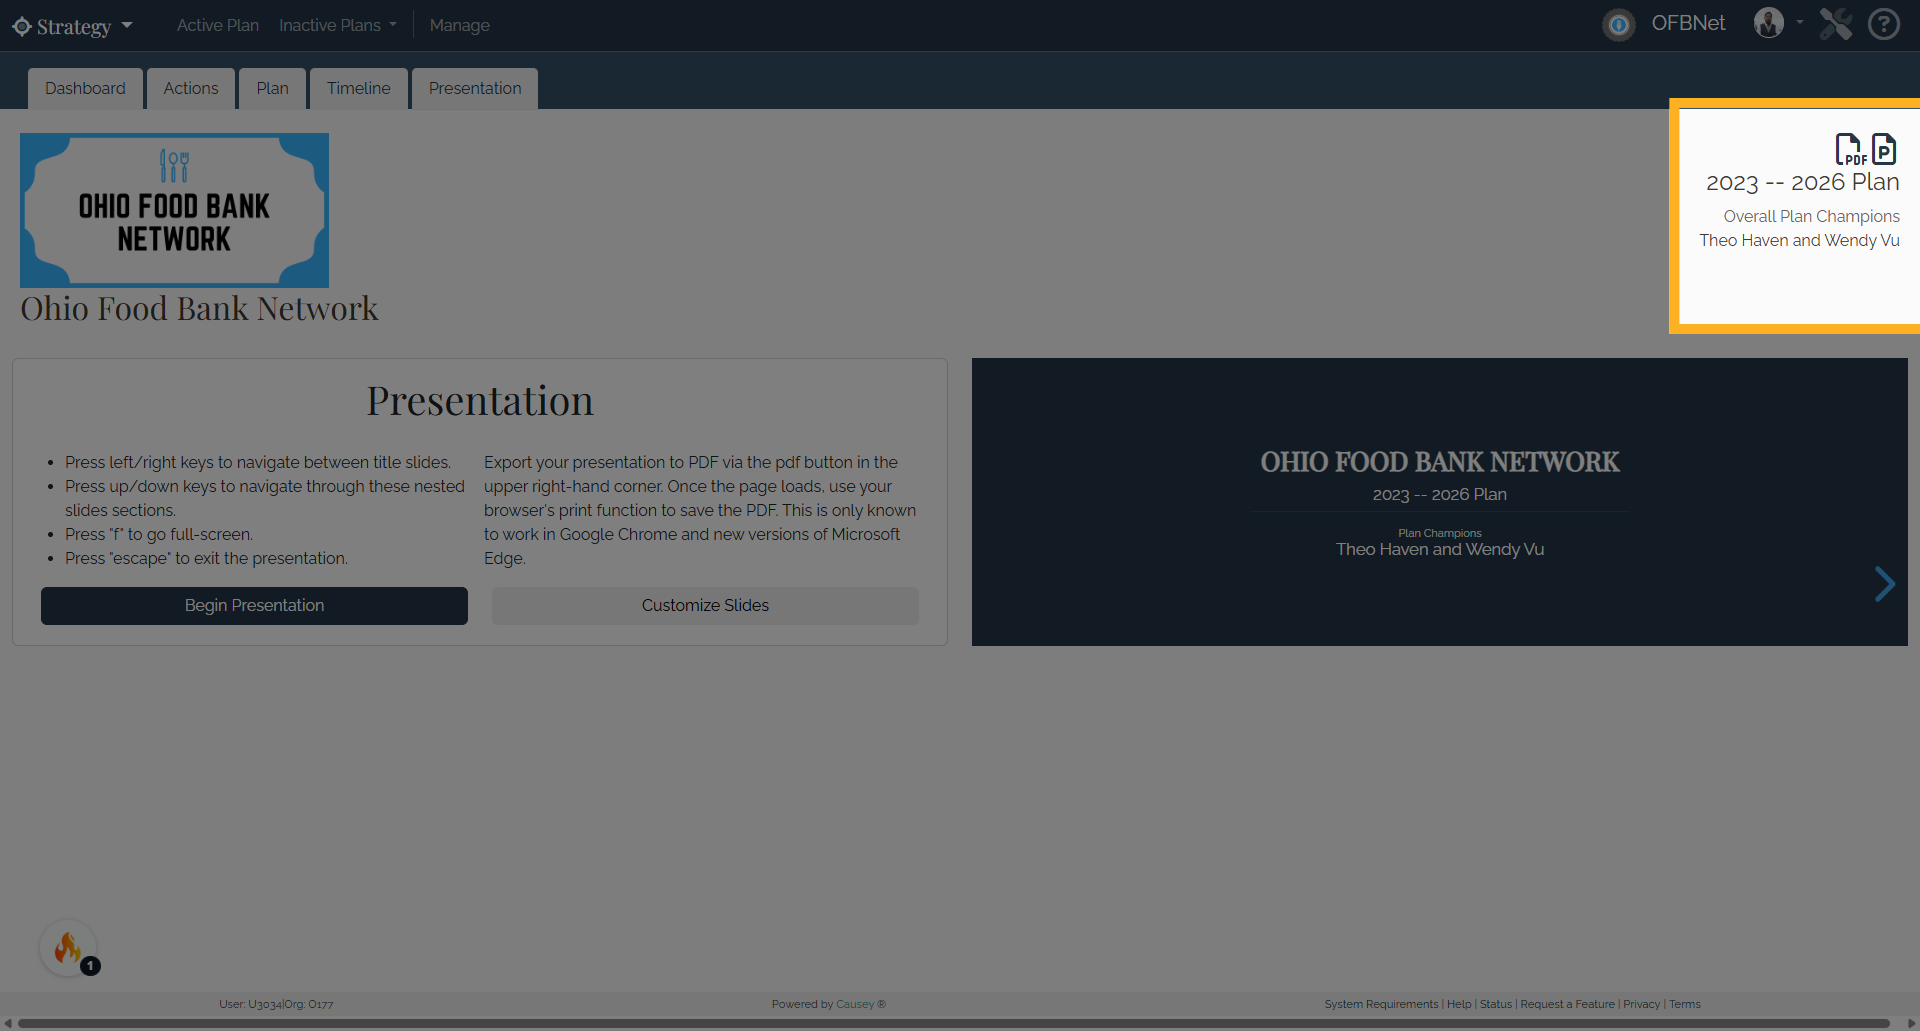Export with the PowerPoint file icon
This screenshot has height=1031, width=1920.
coord(1884,149)
